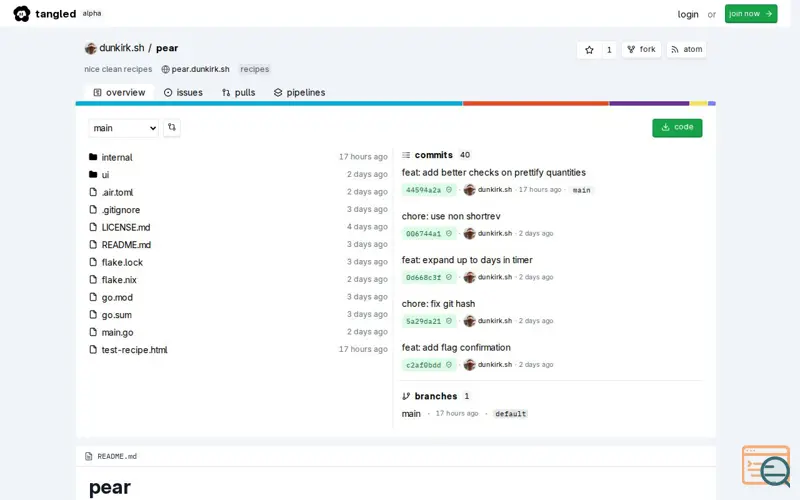This screenshot has height=500, width=800.
Task: Switch to the issues tab
Action: click(x=183, y=92)
